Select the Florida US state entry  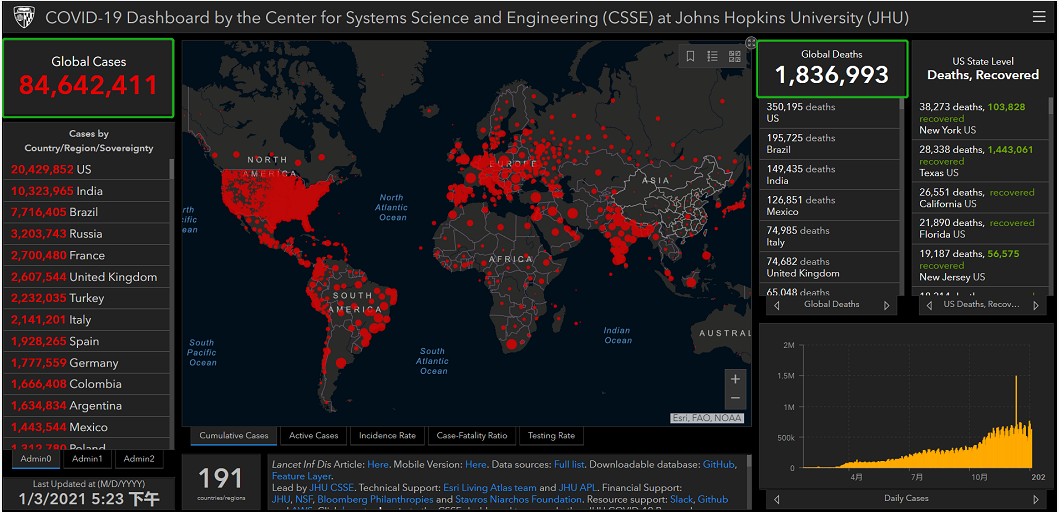tap(980, 228)
